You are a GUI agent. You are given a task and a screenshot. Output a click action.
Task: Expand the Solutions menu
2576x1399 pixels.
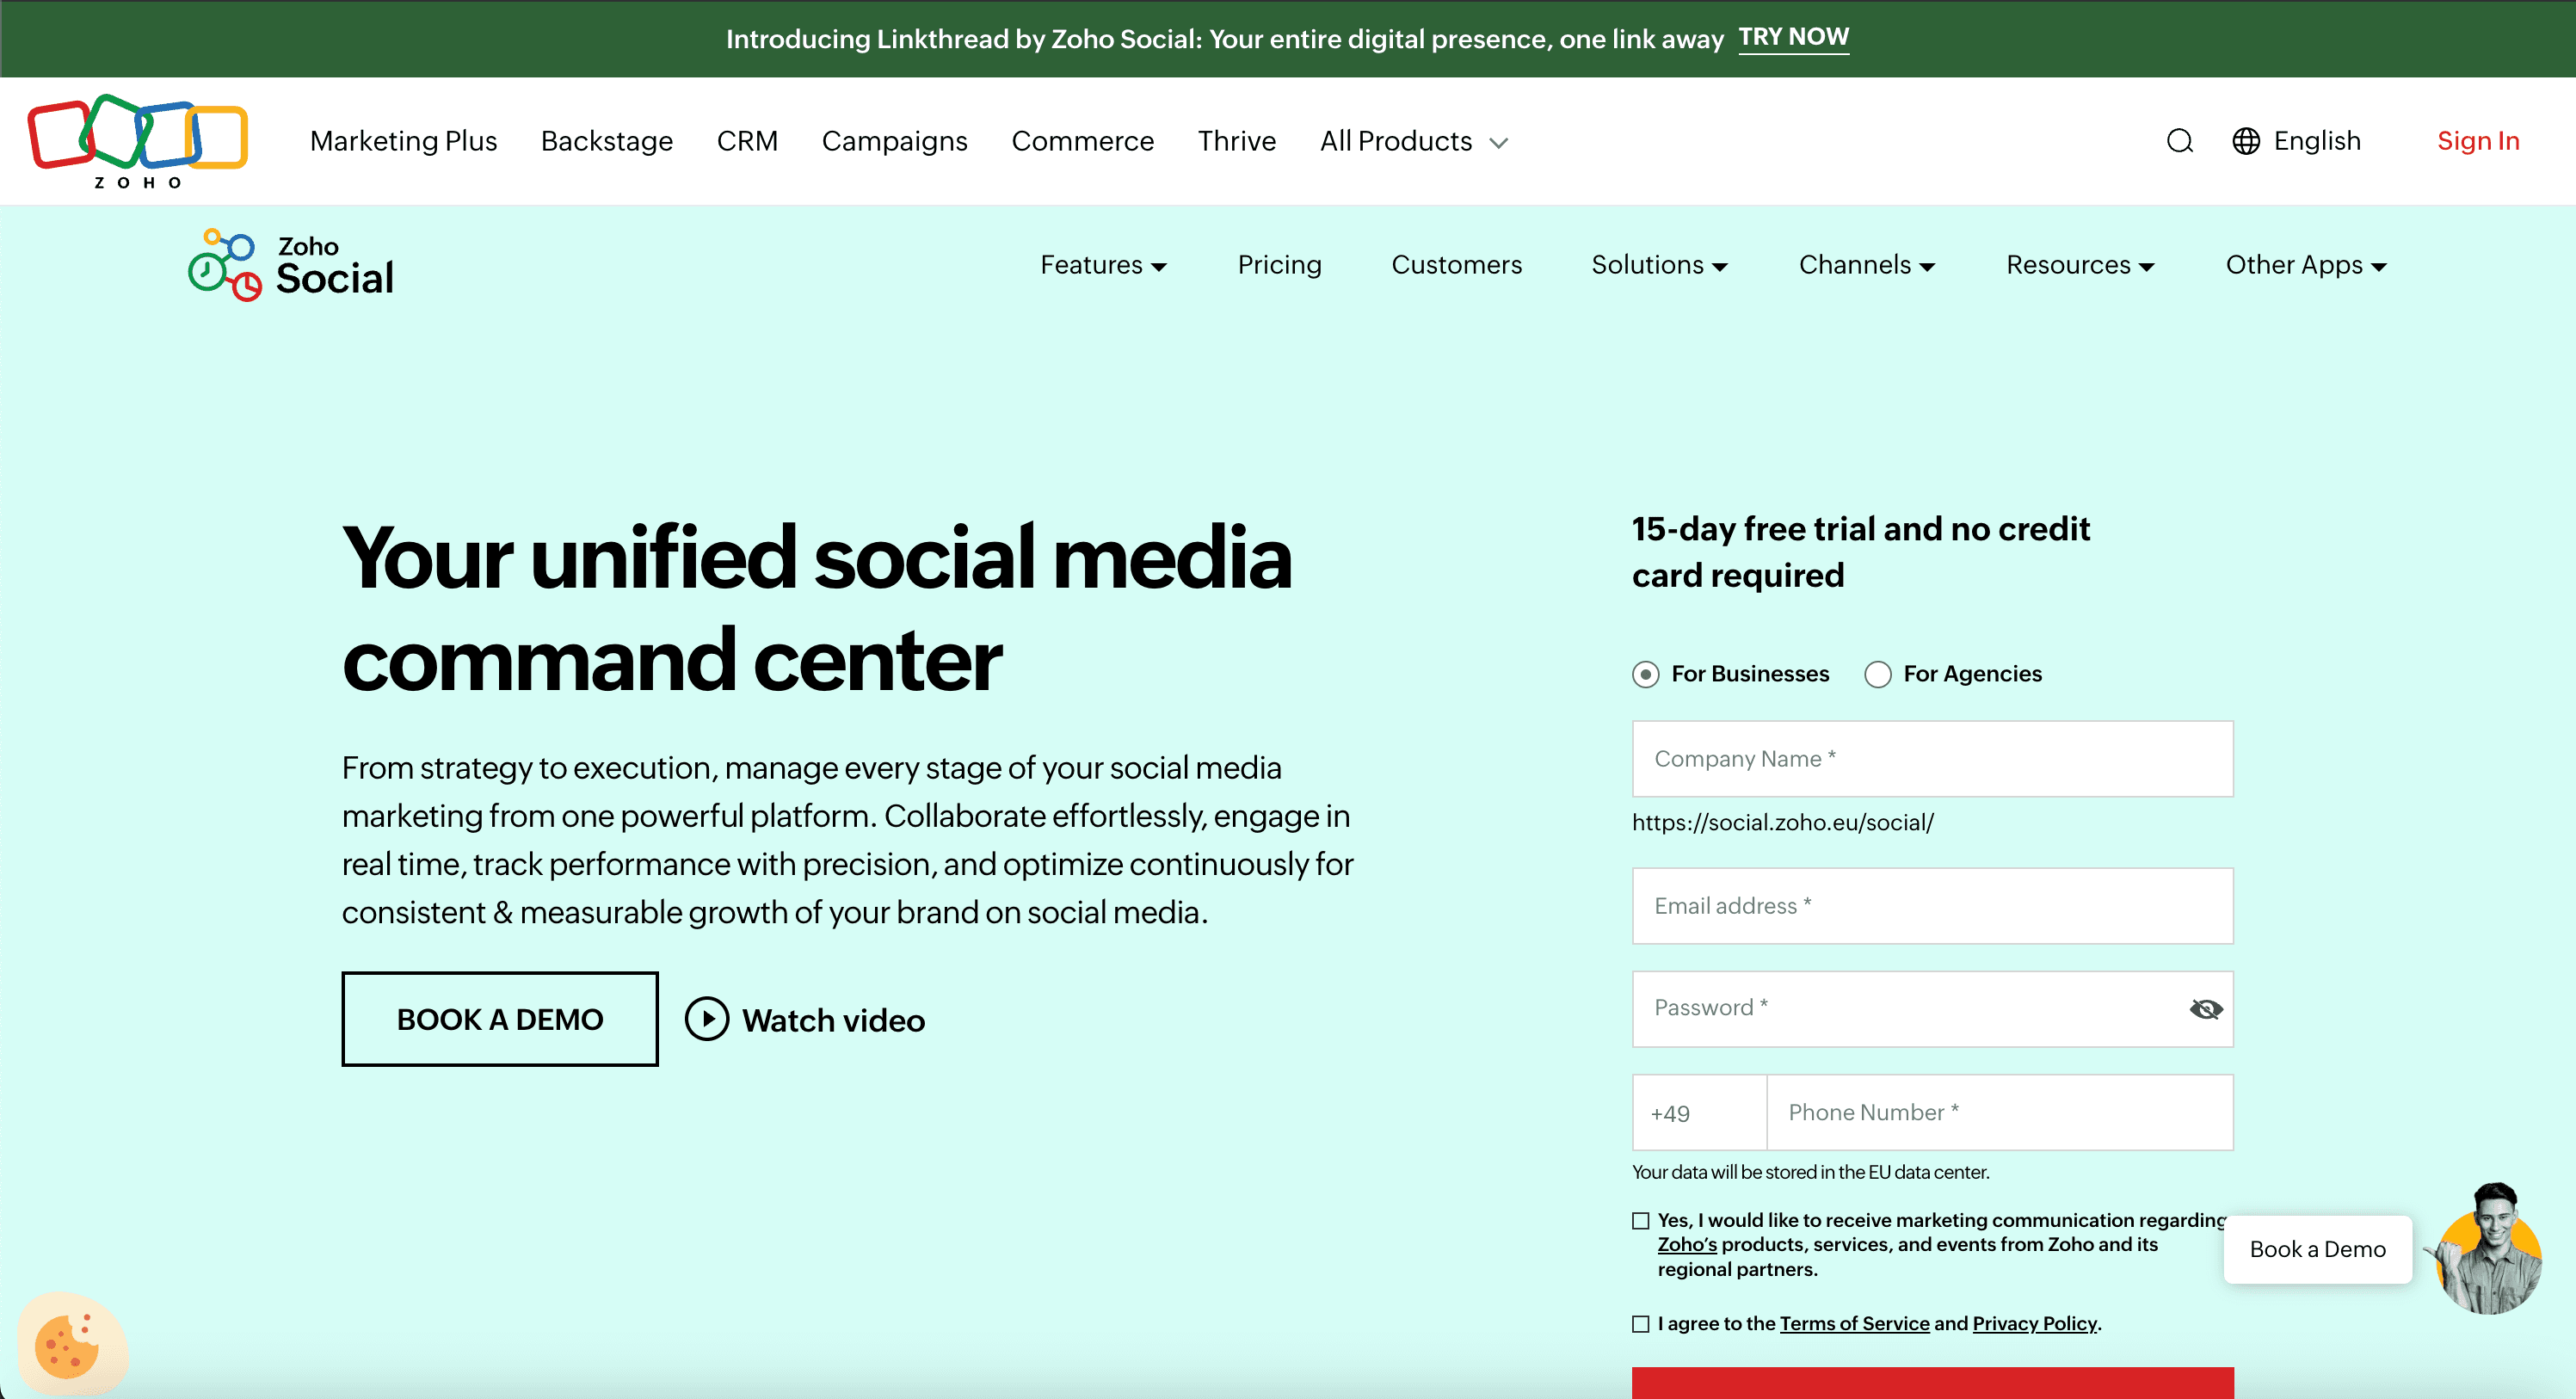click(1659, 265)
